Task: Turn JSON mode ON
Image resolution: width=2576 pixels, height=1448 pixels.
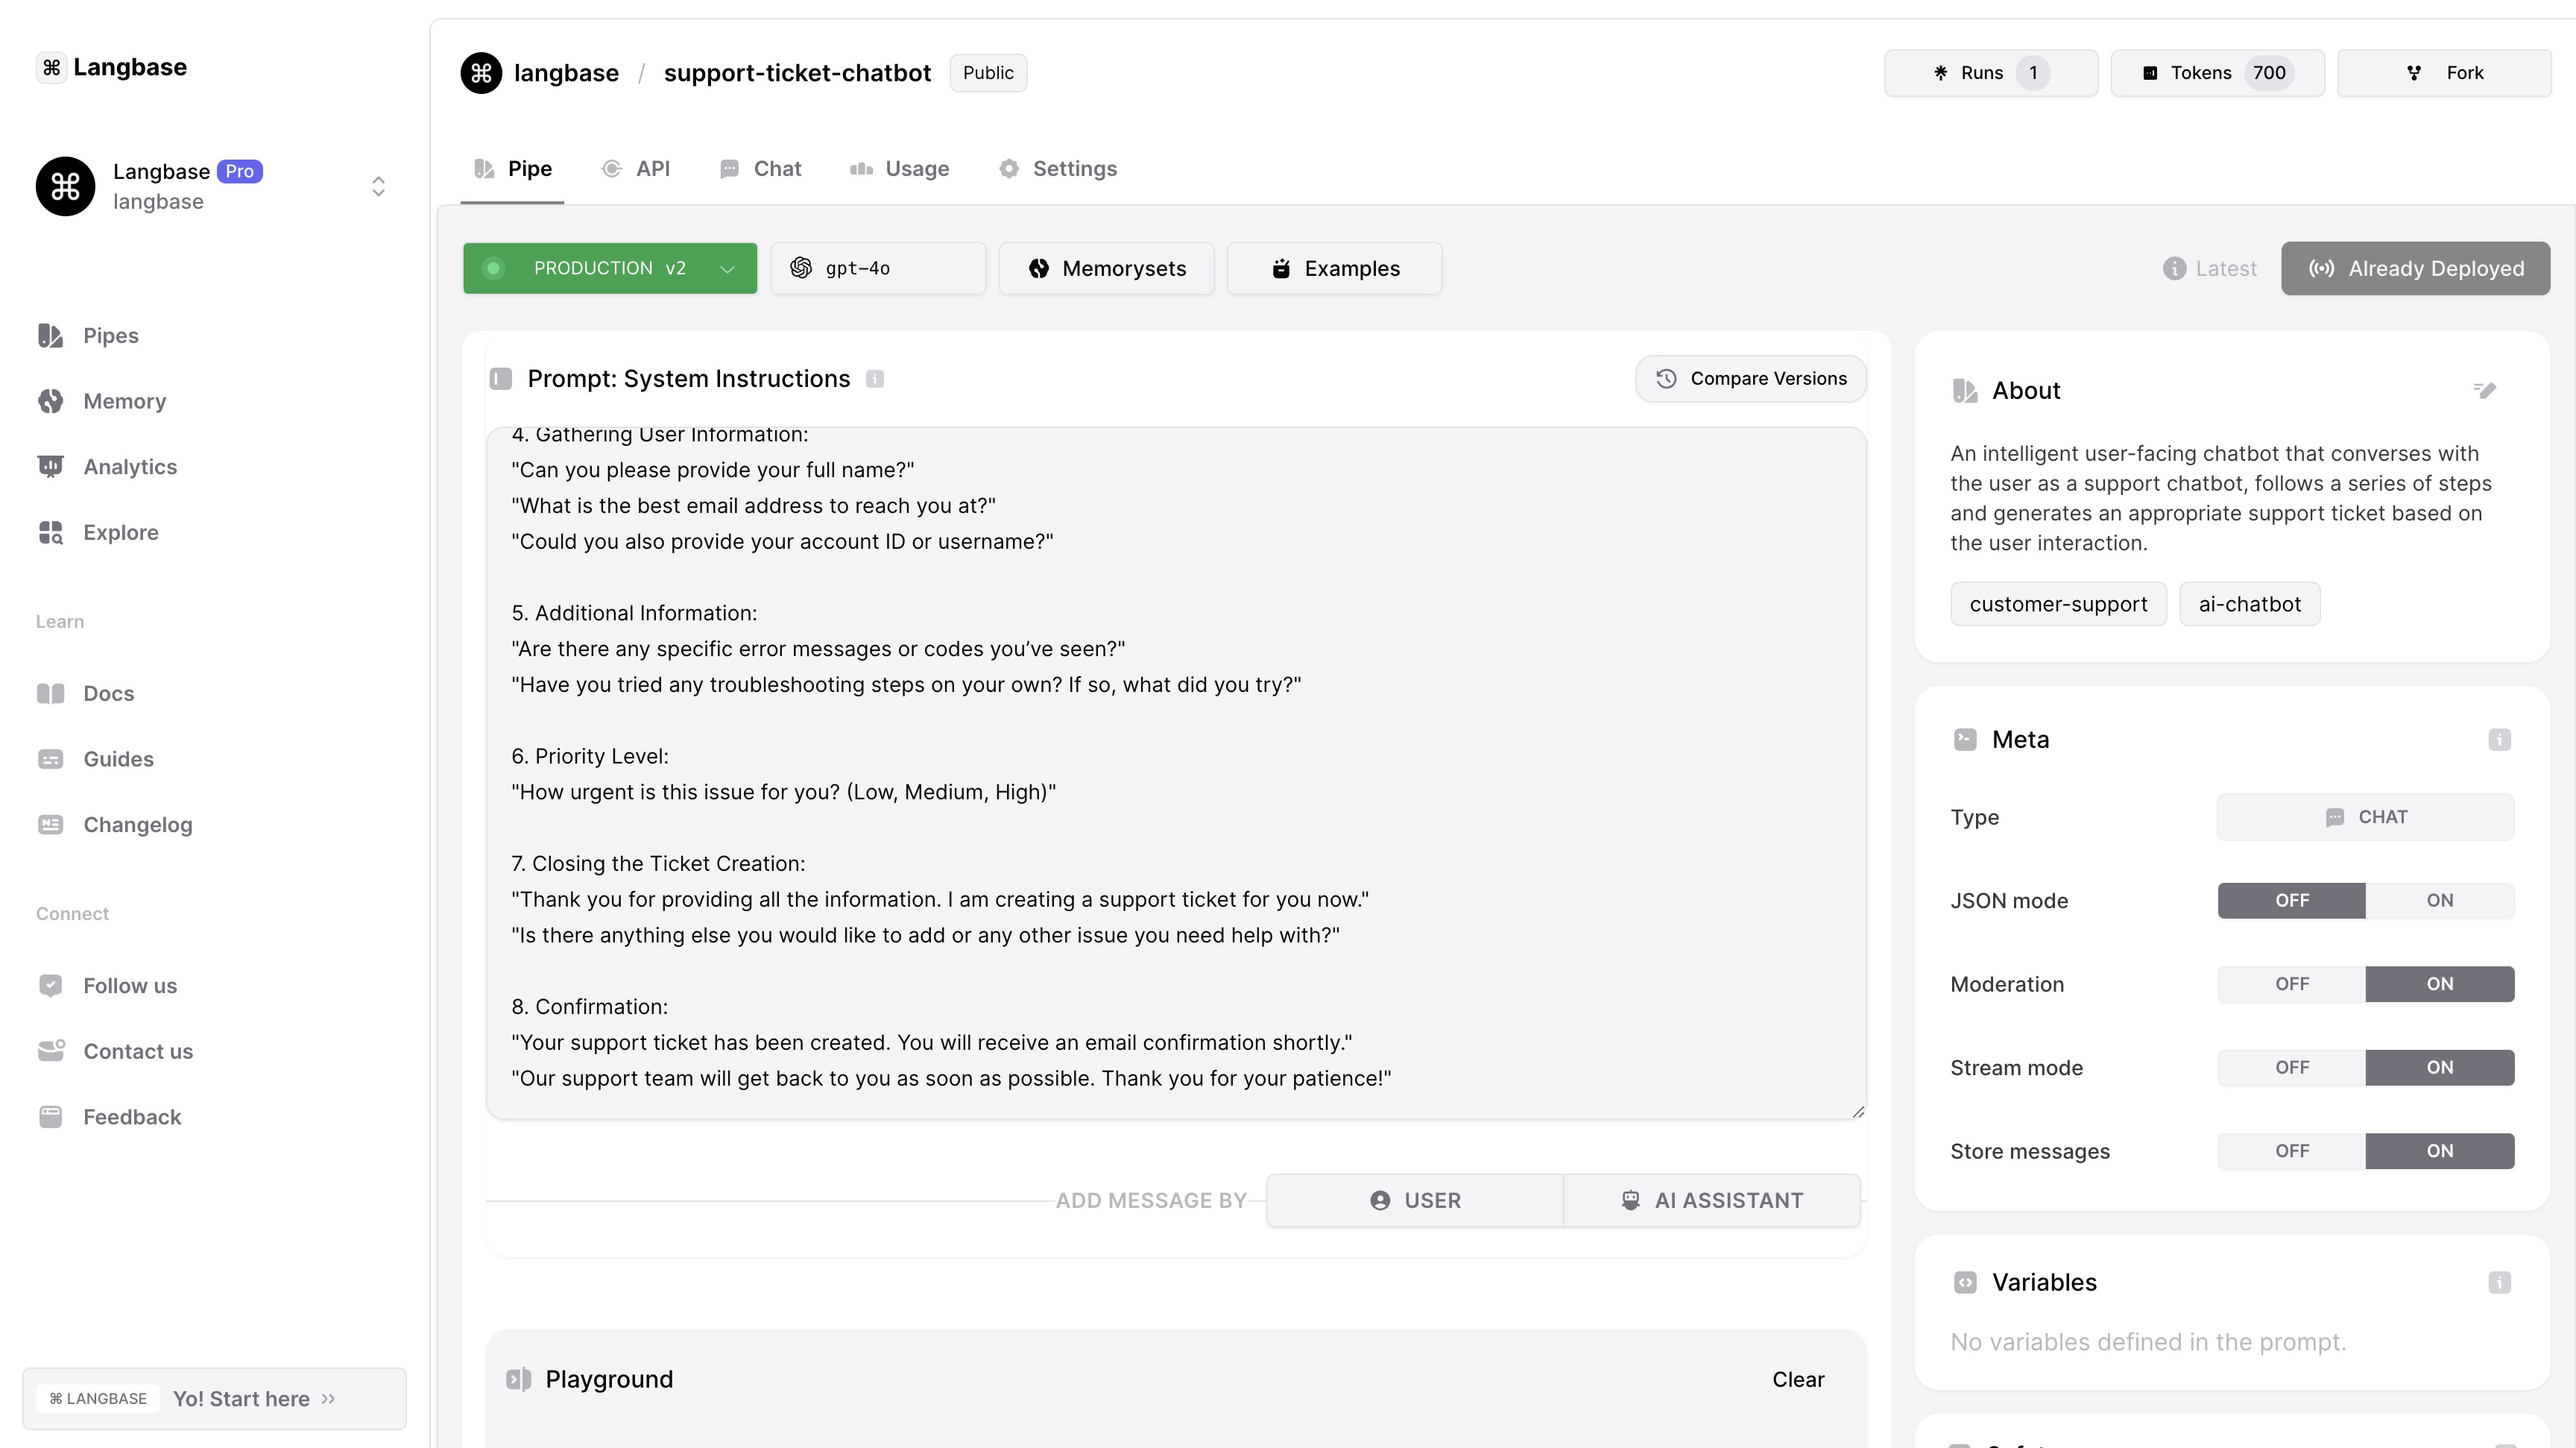Action: [2439, 900]
